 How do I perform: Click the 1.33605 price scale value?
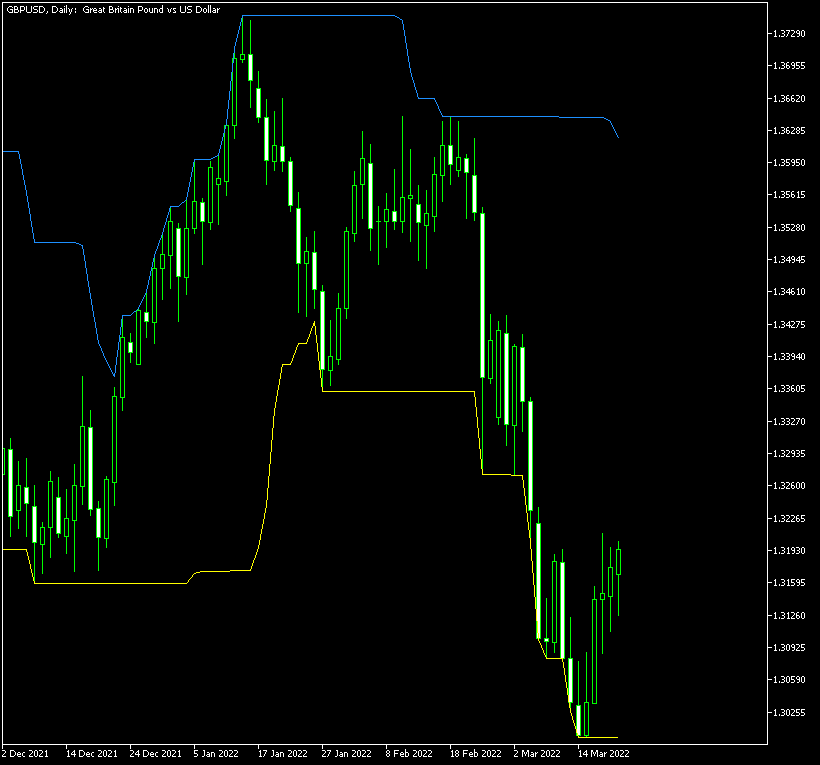[x=789, y=389]
